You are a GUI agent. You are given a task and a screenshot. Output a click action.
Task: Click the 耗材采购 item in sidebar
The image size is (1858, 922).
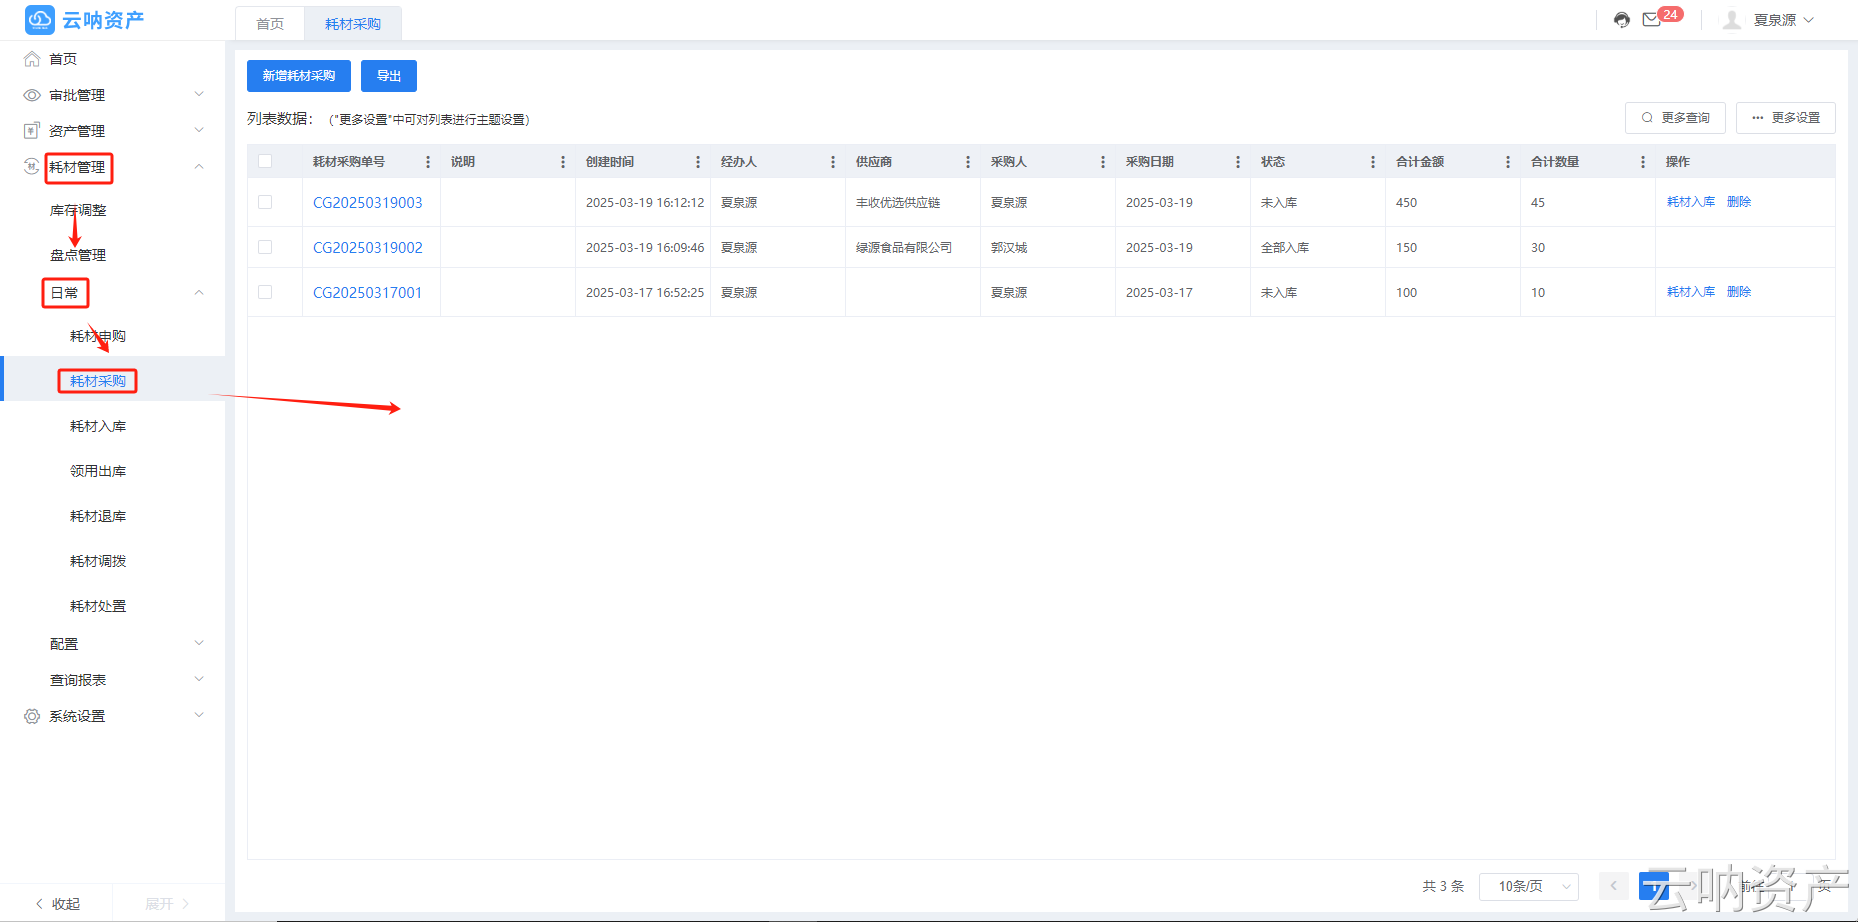(98, 381)
